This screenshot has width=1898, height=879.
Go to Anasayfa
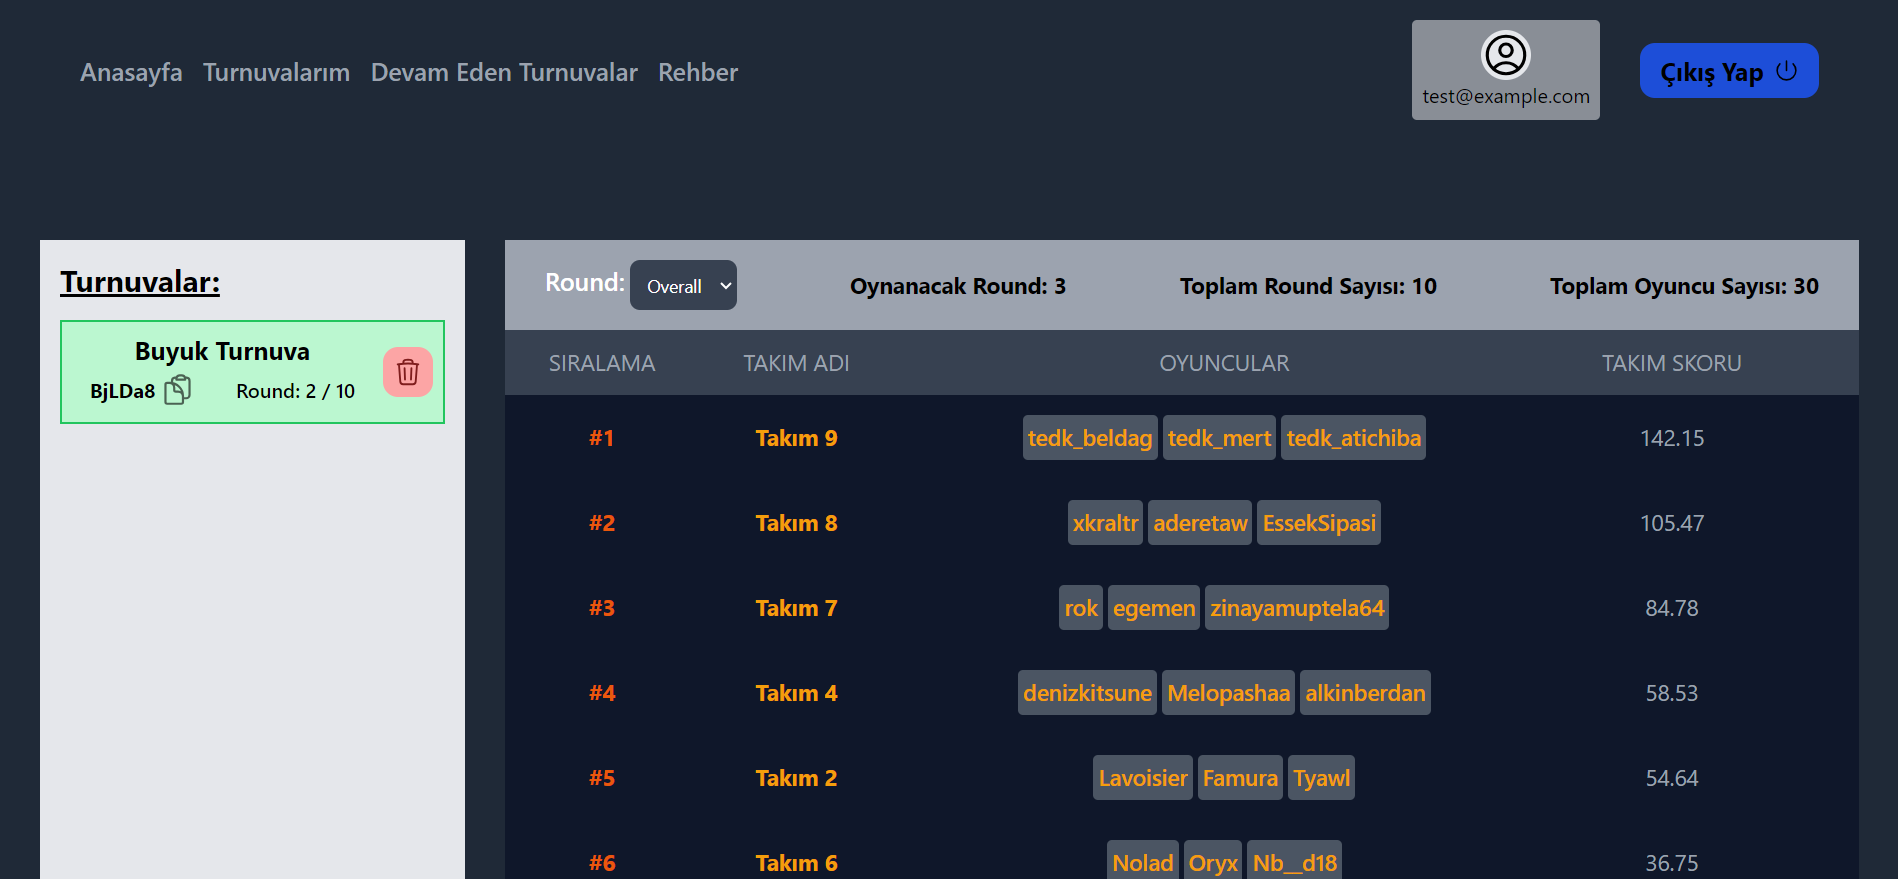pyautogui.click(x=131, y=72)
